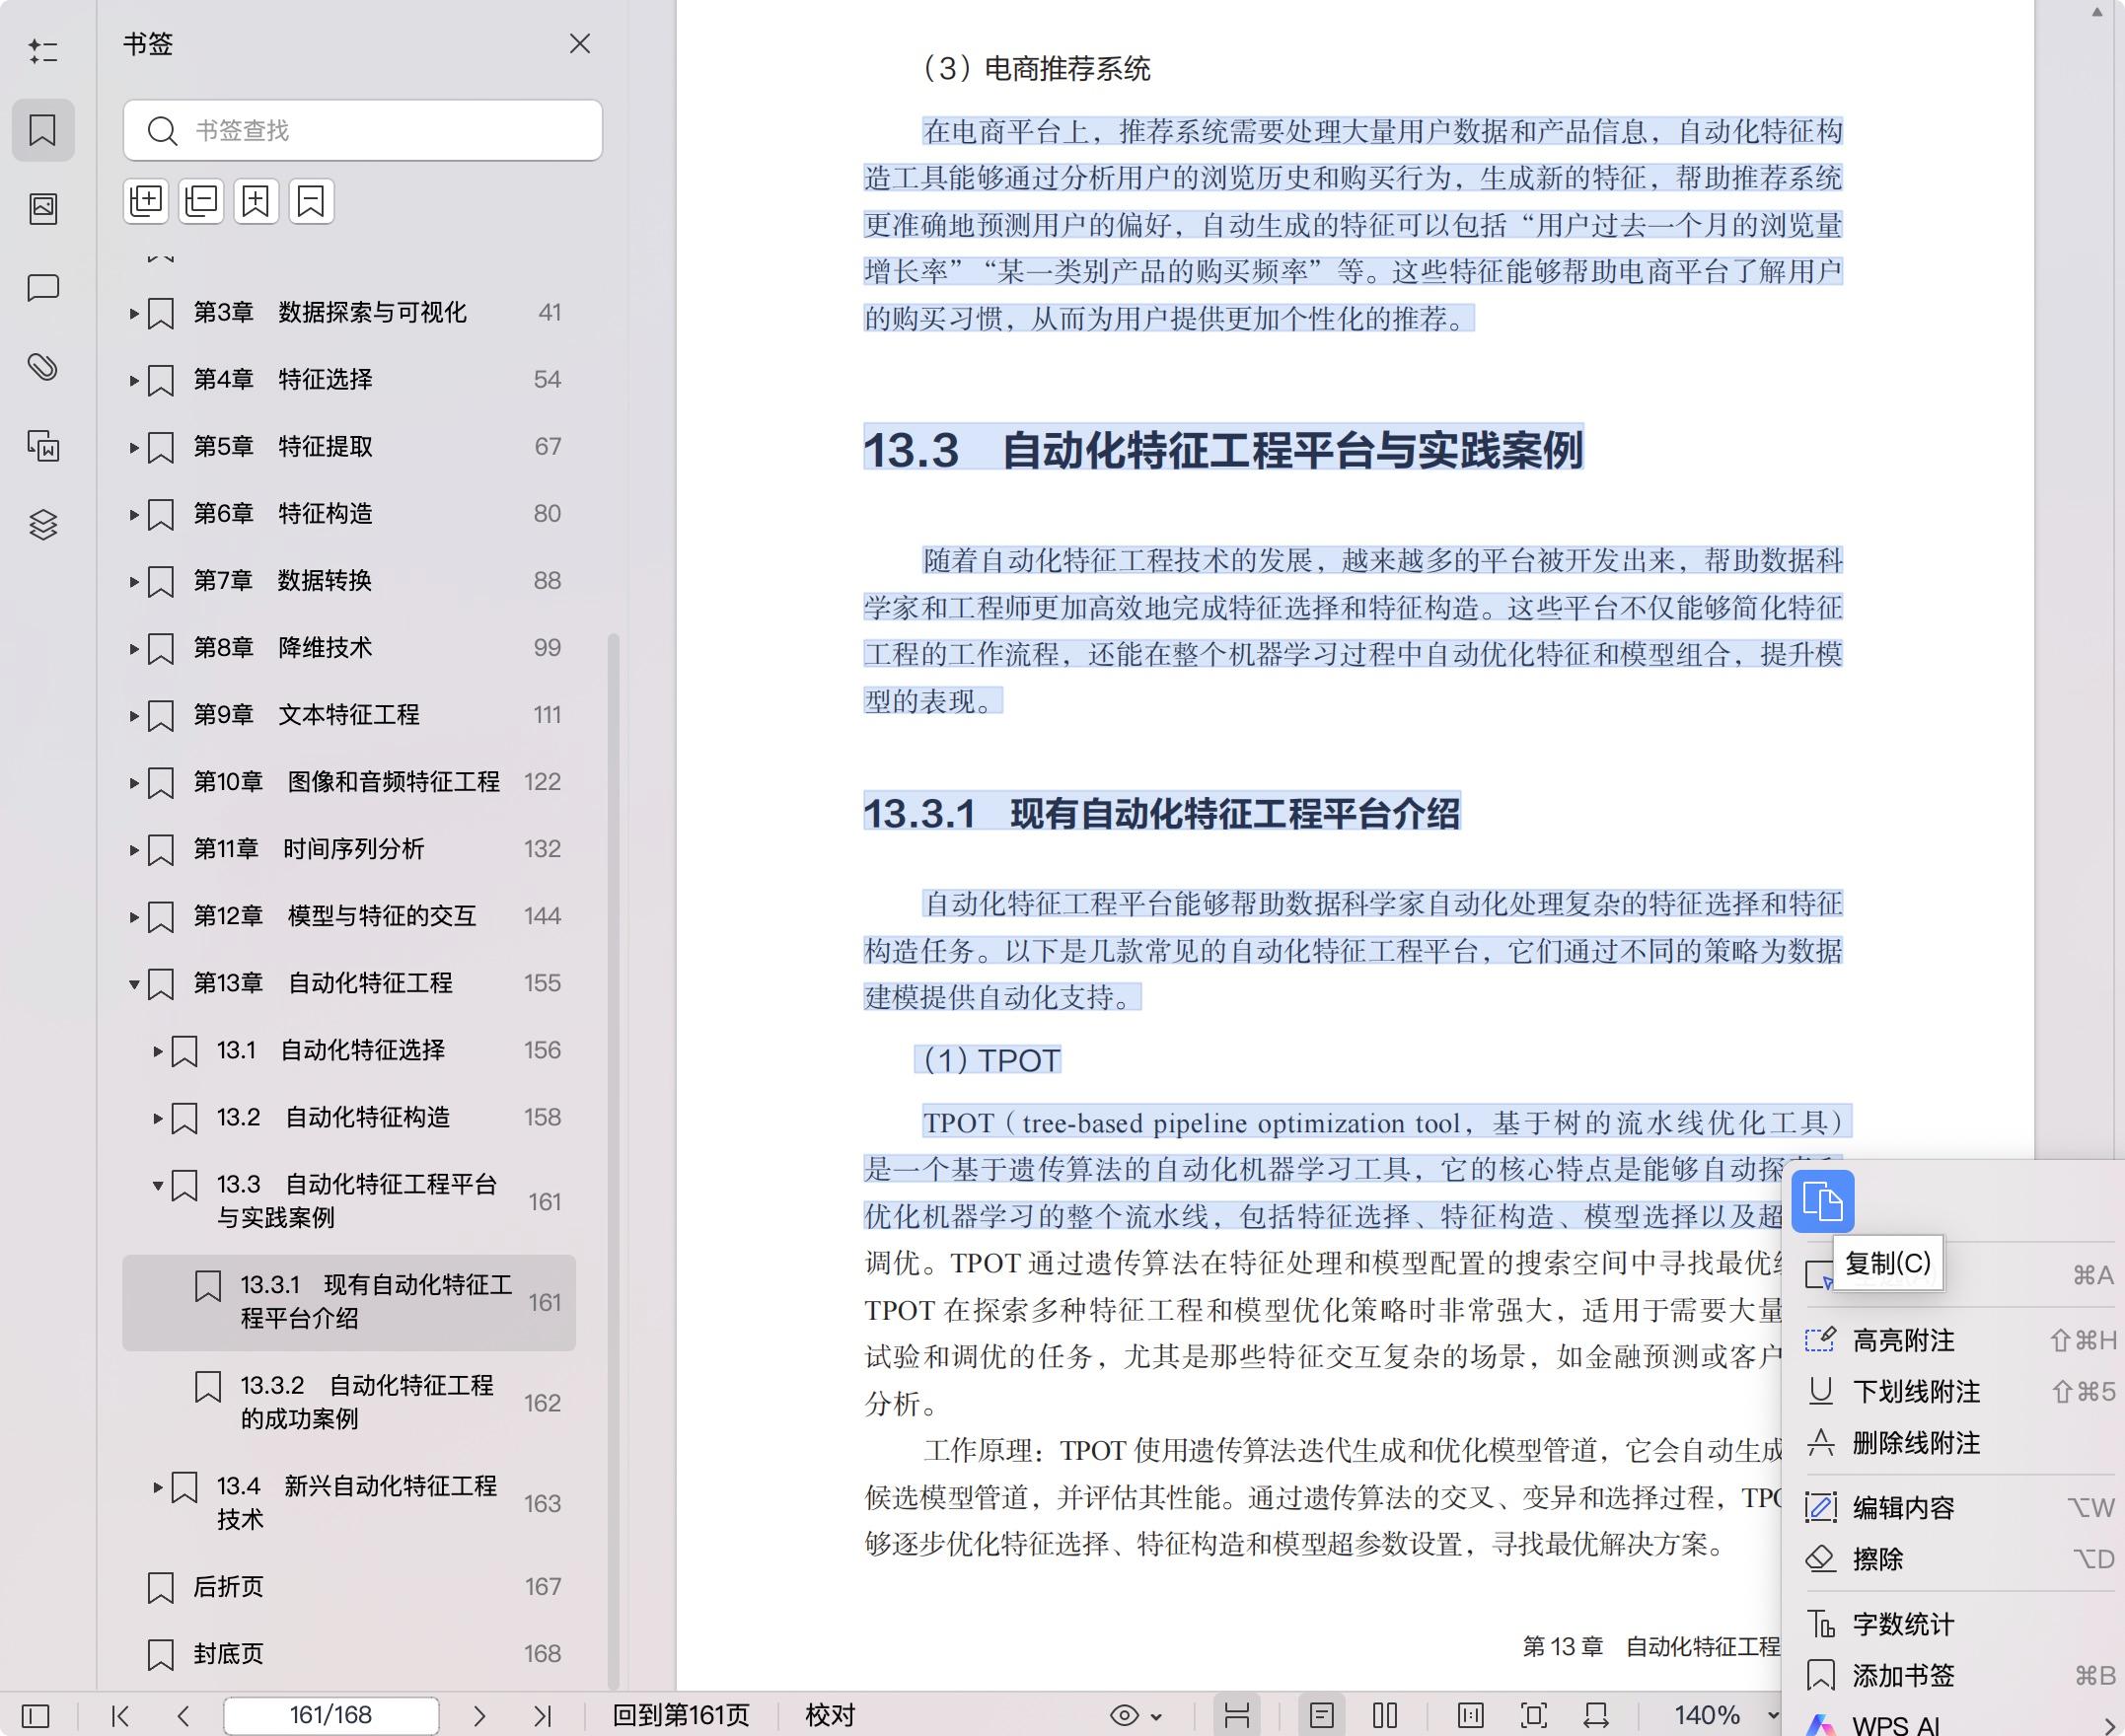Expand the 13.1 自动化特征选择 bookmark
This screenshot has height=1736, width=2125.
158,1051
